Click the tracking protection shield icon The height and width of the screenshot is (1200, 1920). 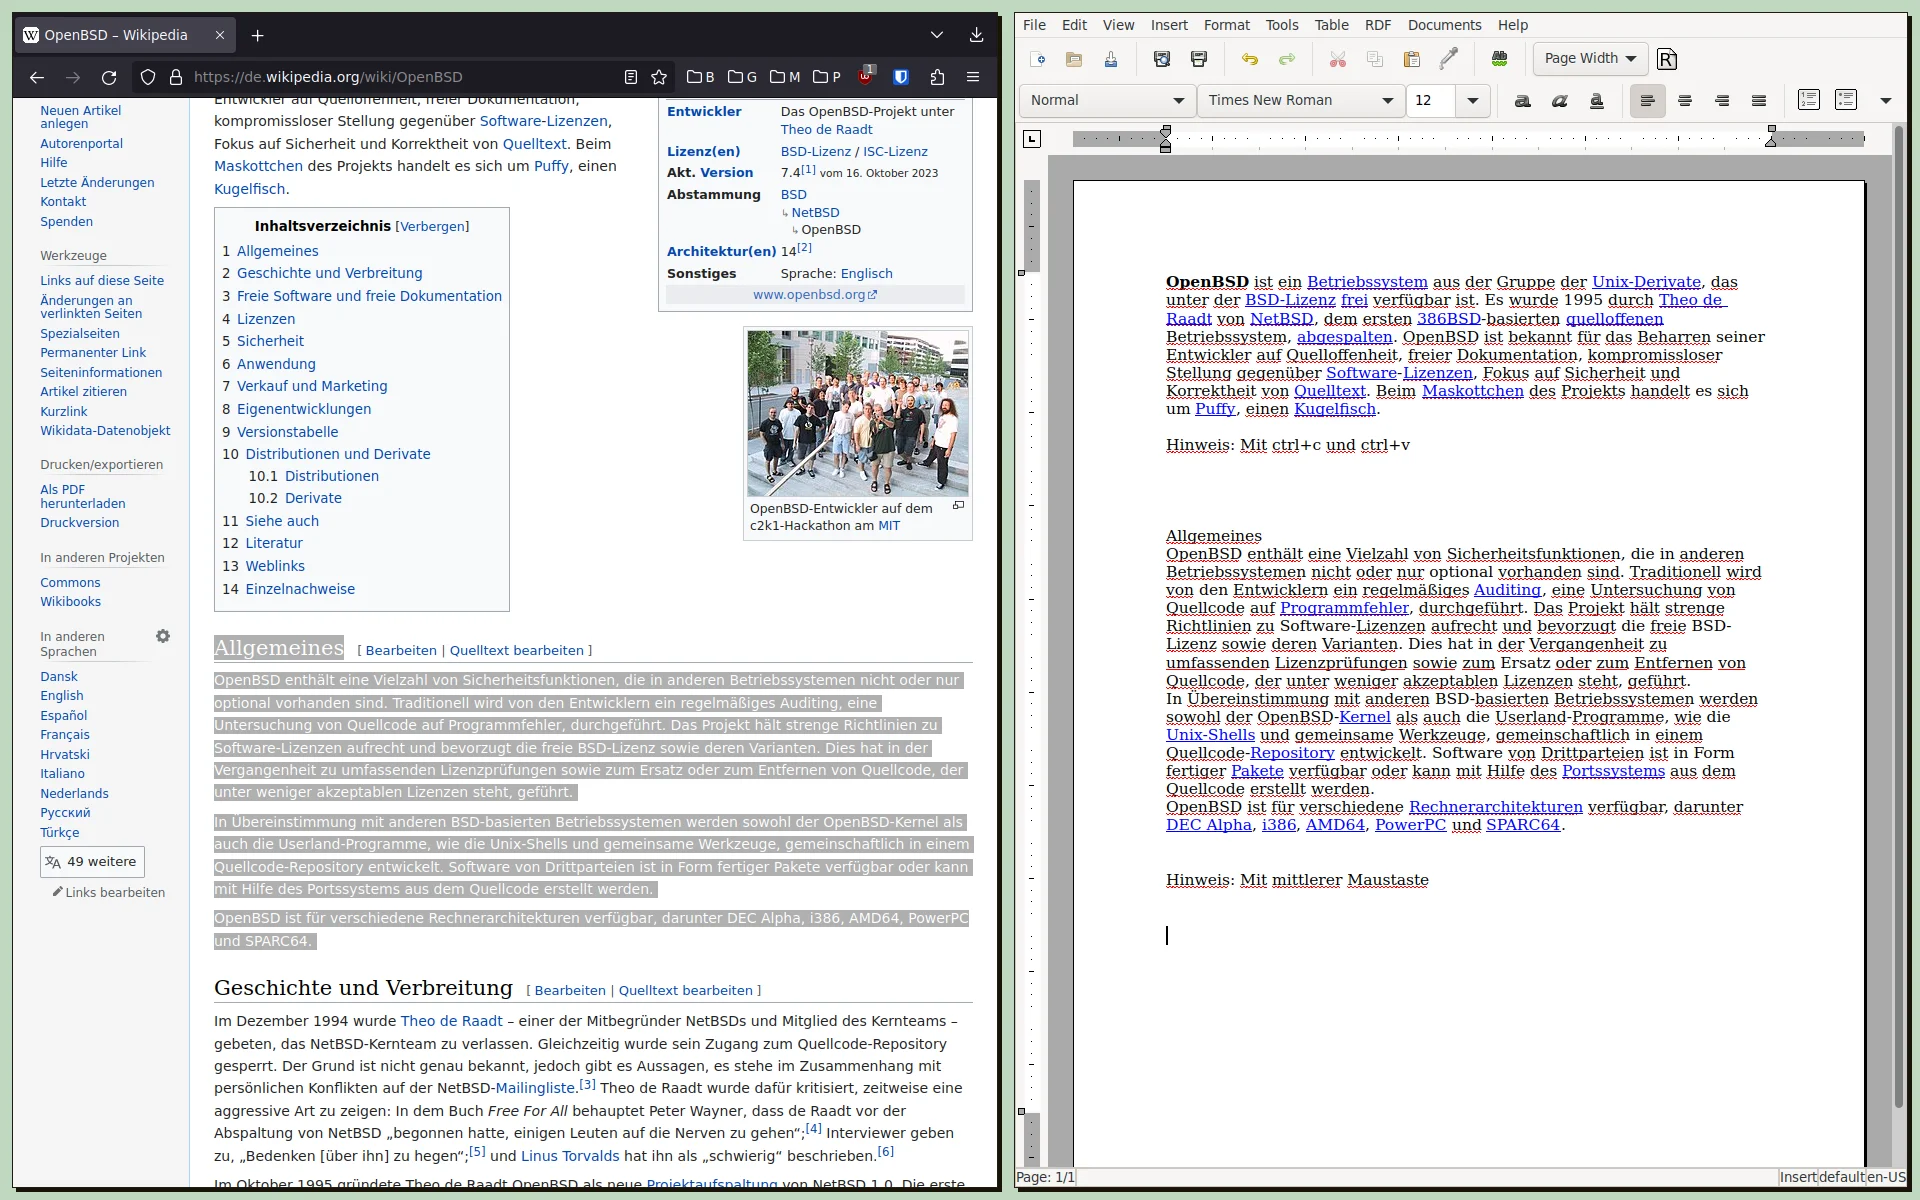148,77
